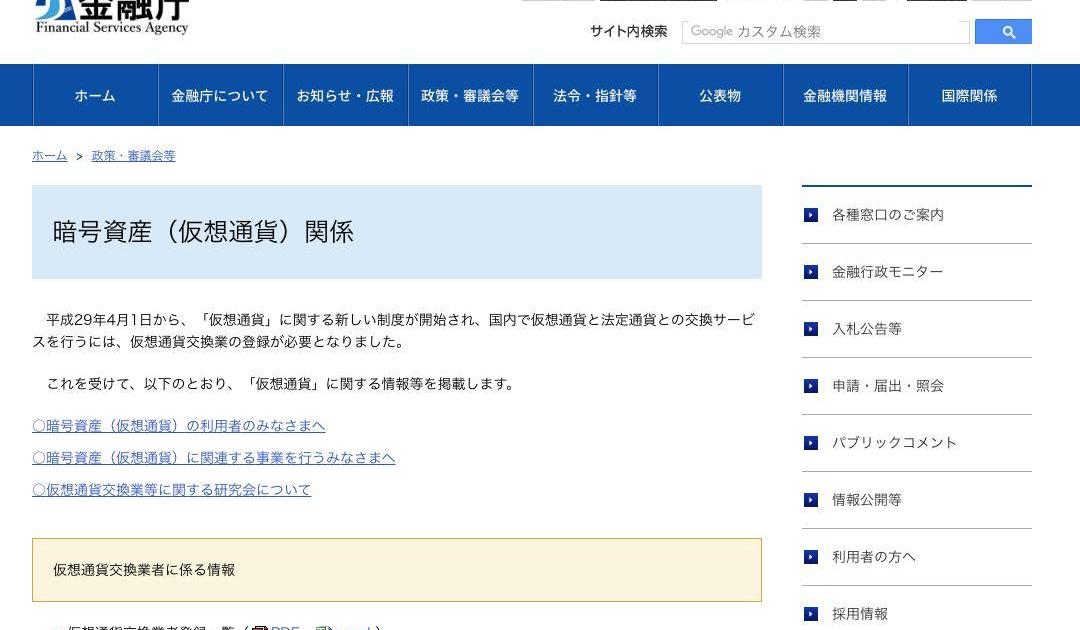The image size is (1080, 630).
Task: Open link 仮想通貨交換業等に関する研究会について
Action: (x=172, y=490)
